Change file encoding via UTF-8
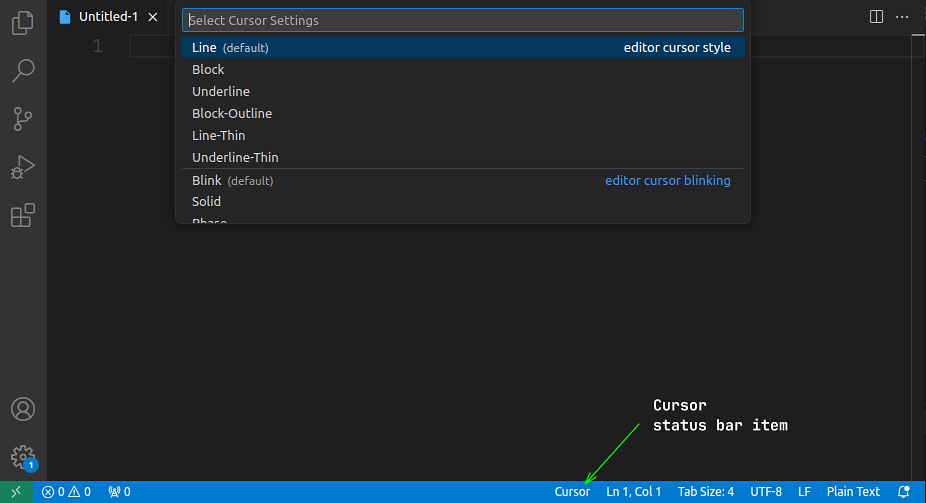 point(766,492)
